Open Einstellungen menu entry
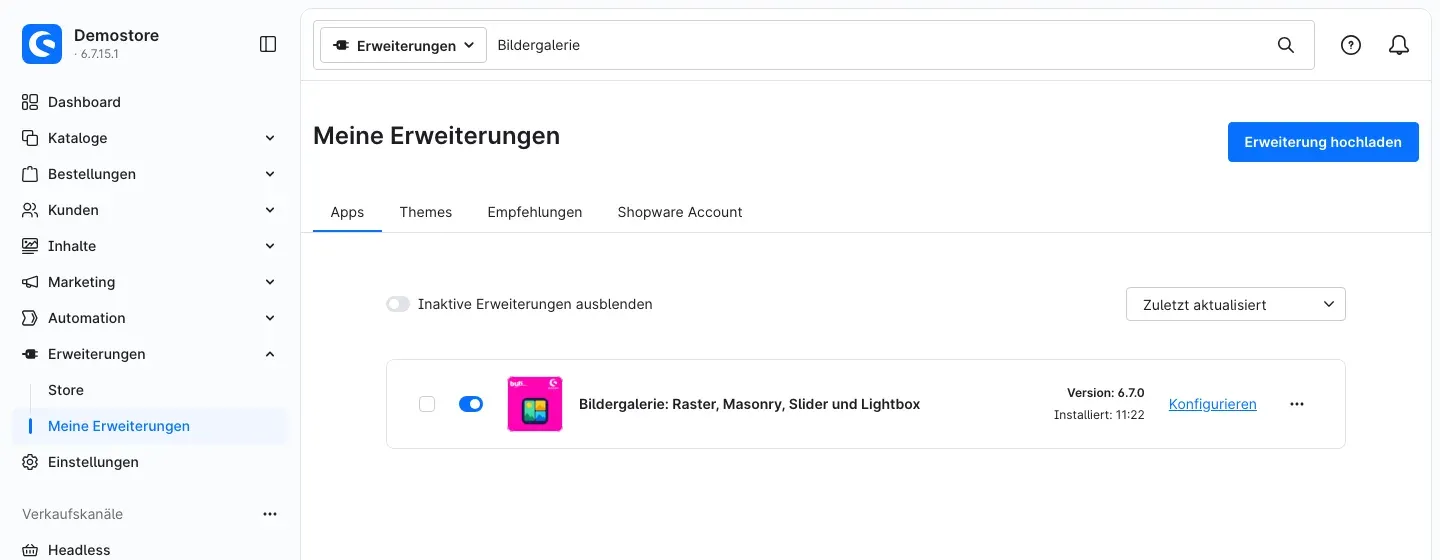Screen dimensions: 1440x560 tap(93, 462)
